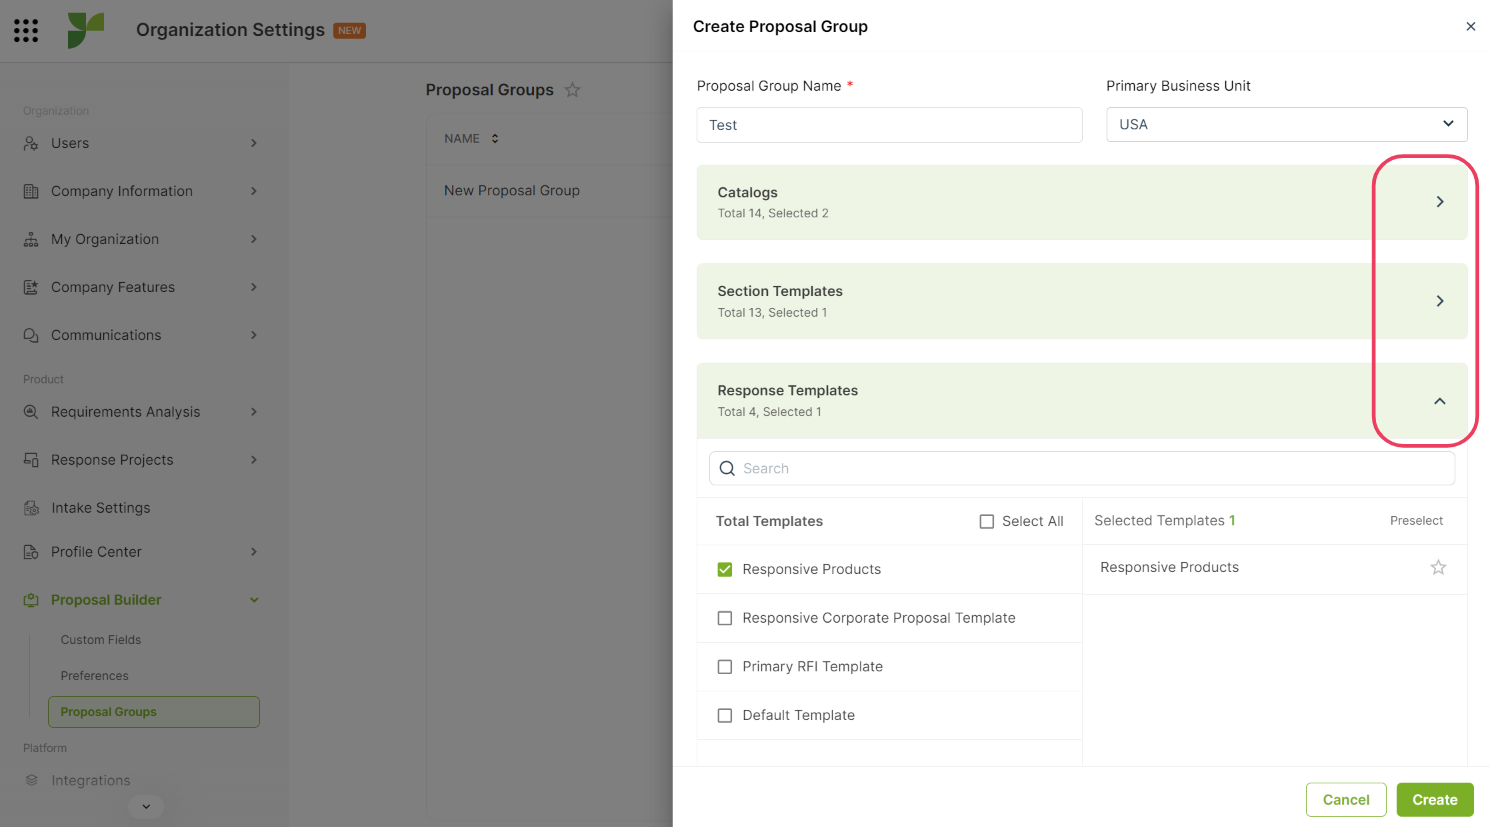The image size is (1490, 827).
Task: Click the Selected Templates count label
Action: pyautogui.click(x=1165, y=521)
